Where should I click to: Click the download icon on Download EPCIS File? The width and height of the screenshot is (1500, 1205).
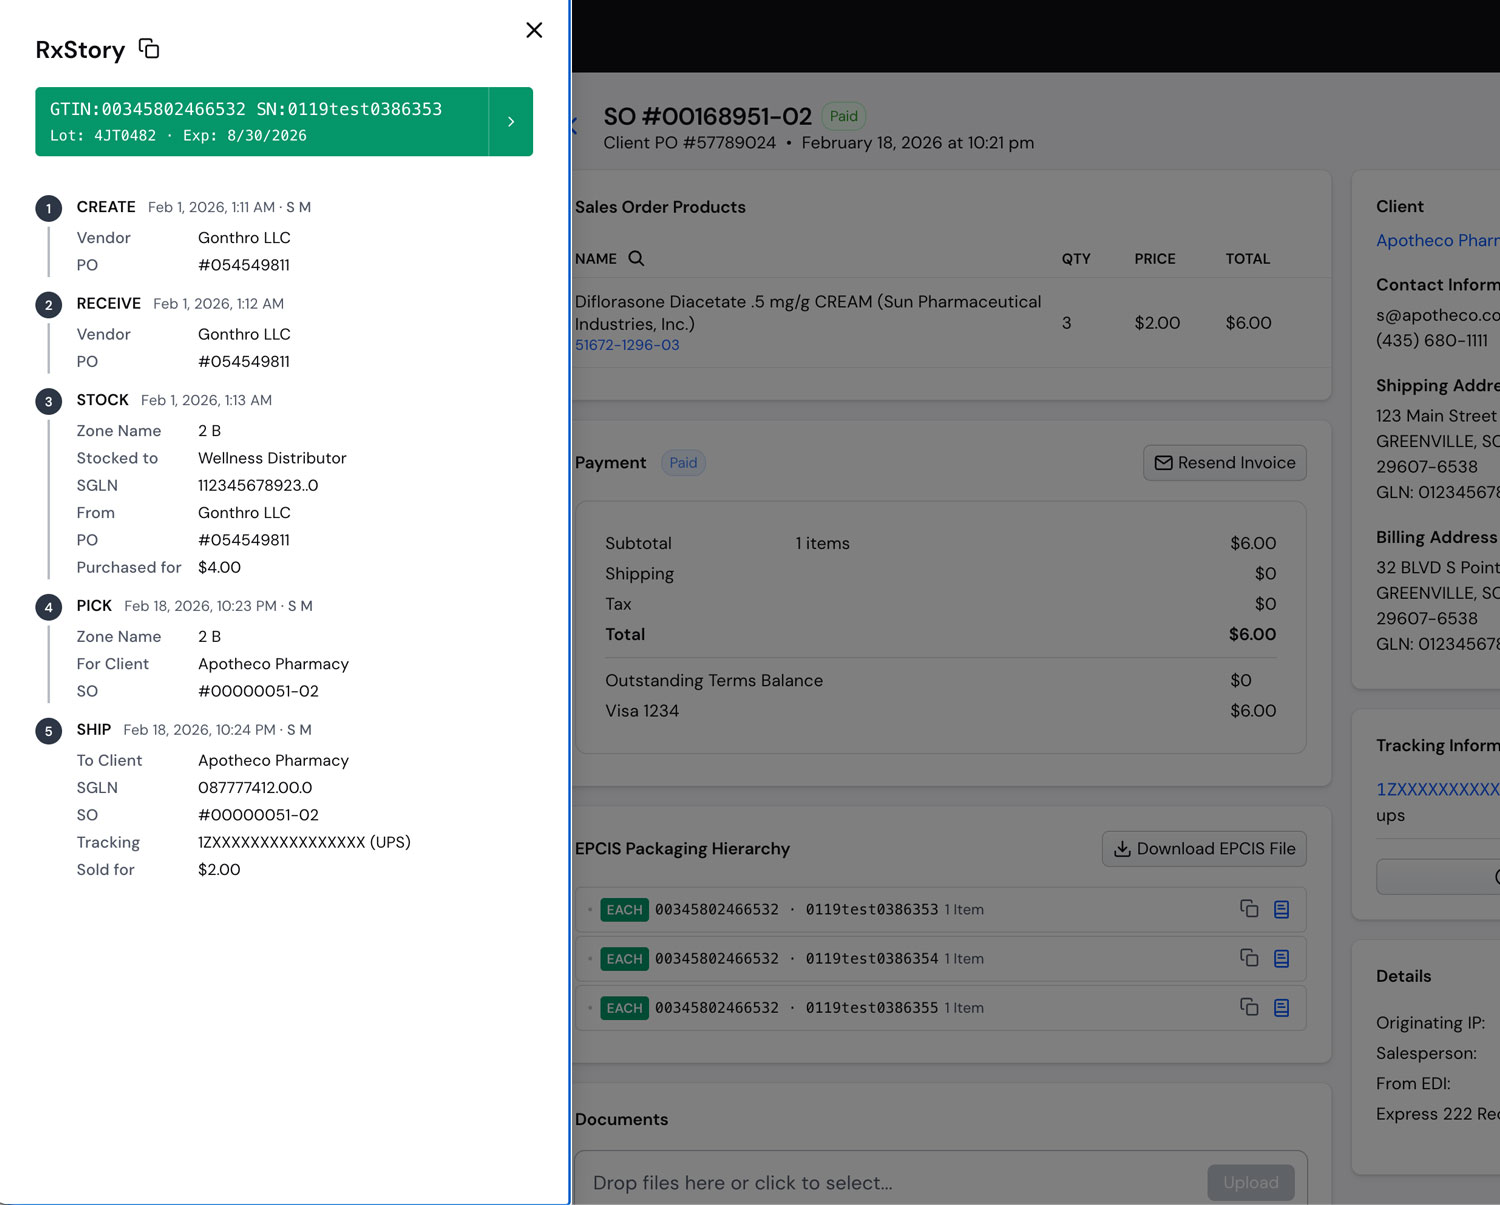tap(1122, 848)
